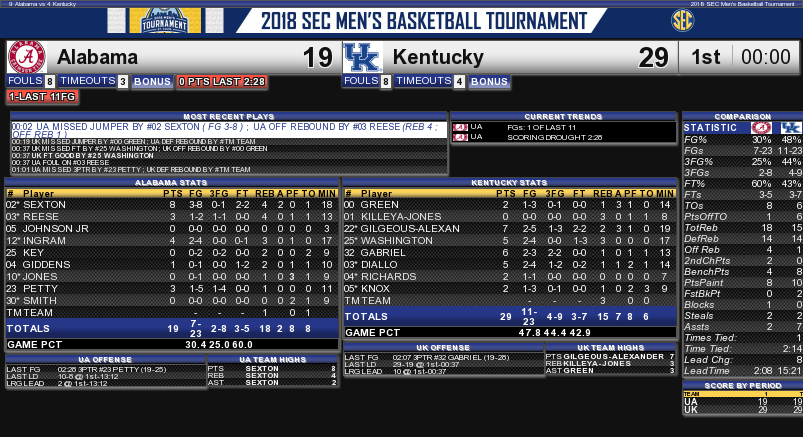The width and height of the screenshot is (803, 437).
Task: Click the SEC circular logo
Action: point(682,20)
